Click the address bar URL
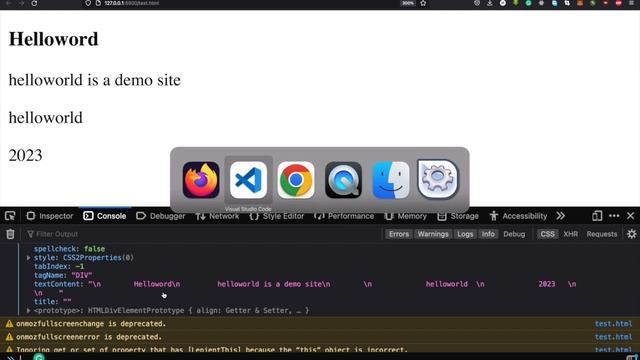The image size is (640, 360). point(131,3)
